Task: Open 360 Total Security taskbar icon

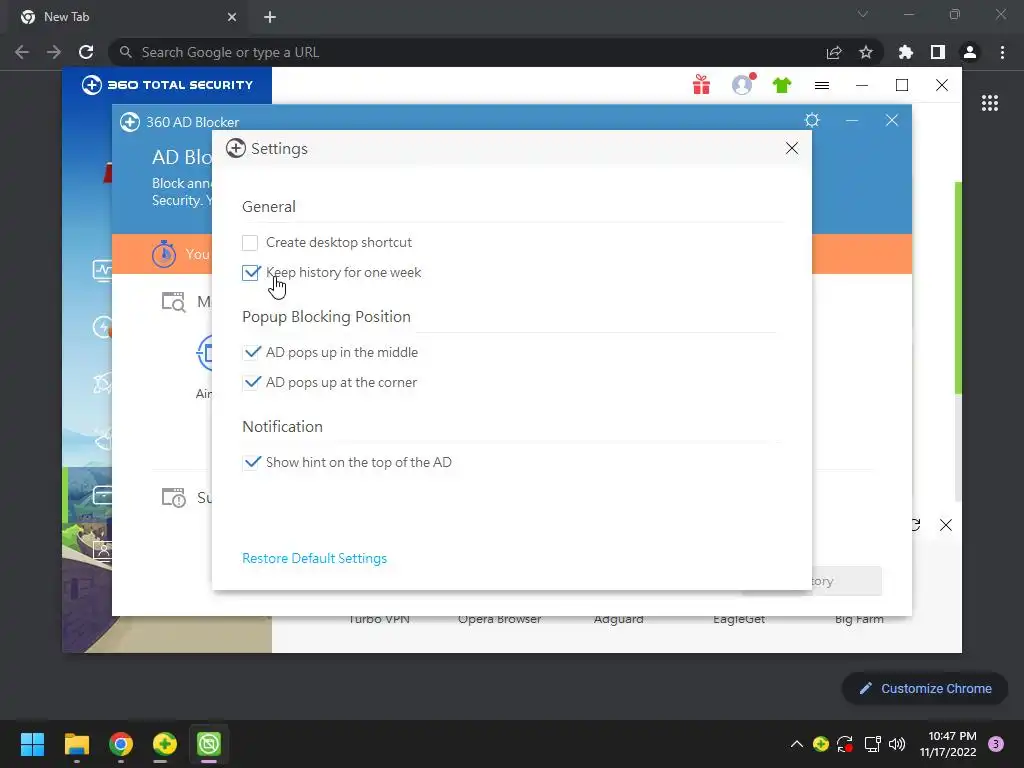Action: tap(165, 744)
